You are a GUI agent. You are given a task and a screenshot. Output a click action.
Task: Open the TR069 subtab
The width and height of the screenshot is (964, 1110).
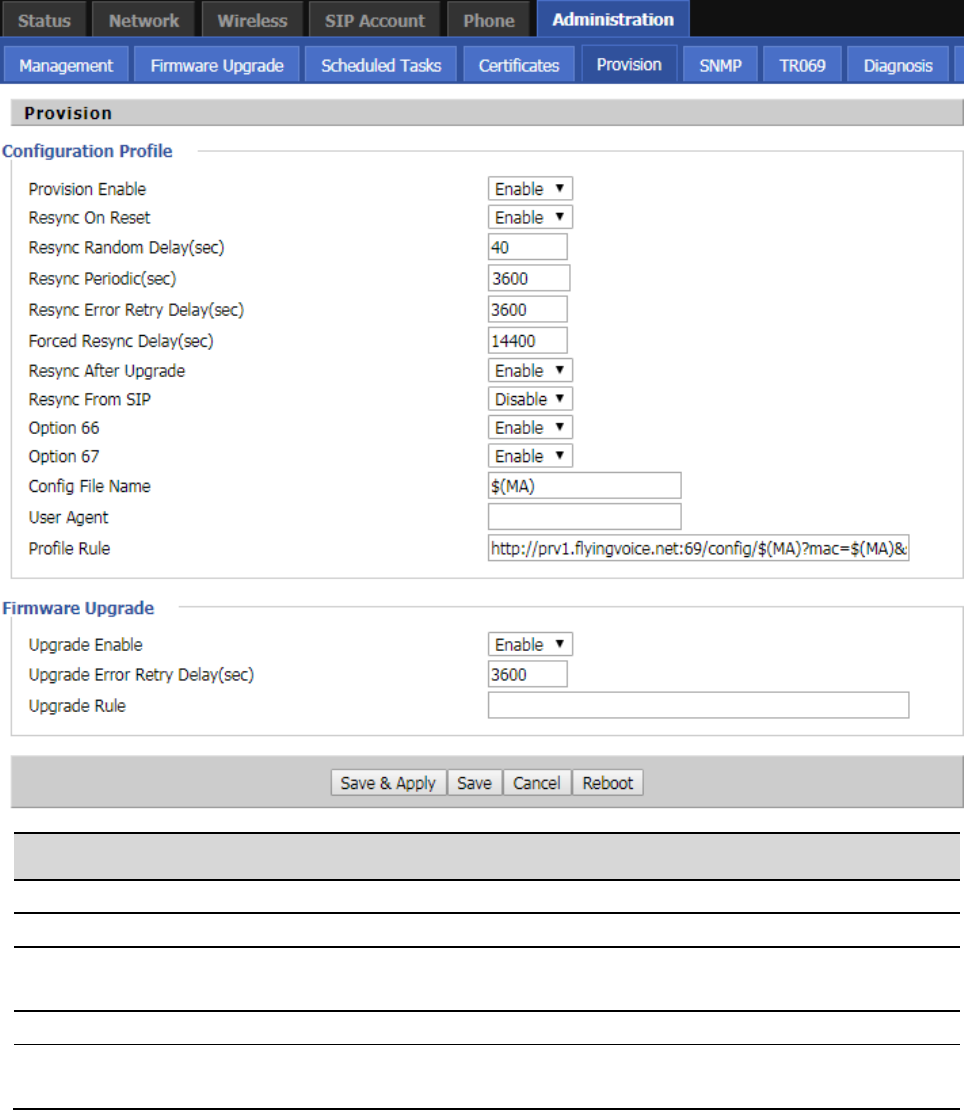coord(802,66)
